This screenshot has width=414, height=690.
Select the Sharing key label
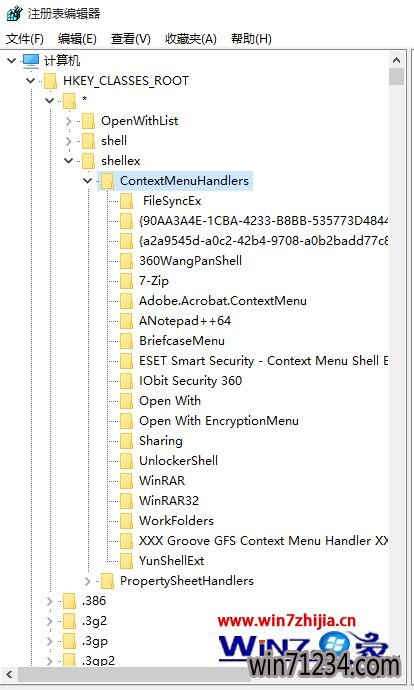[161, 441]
